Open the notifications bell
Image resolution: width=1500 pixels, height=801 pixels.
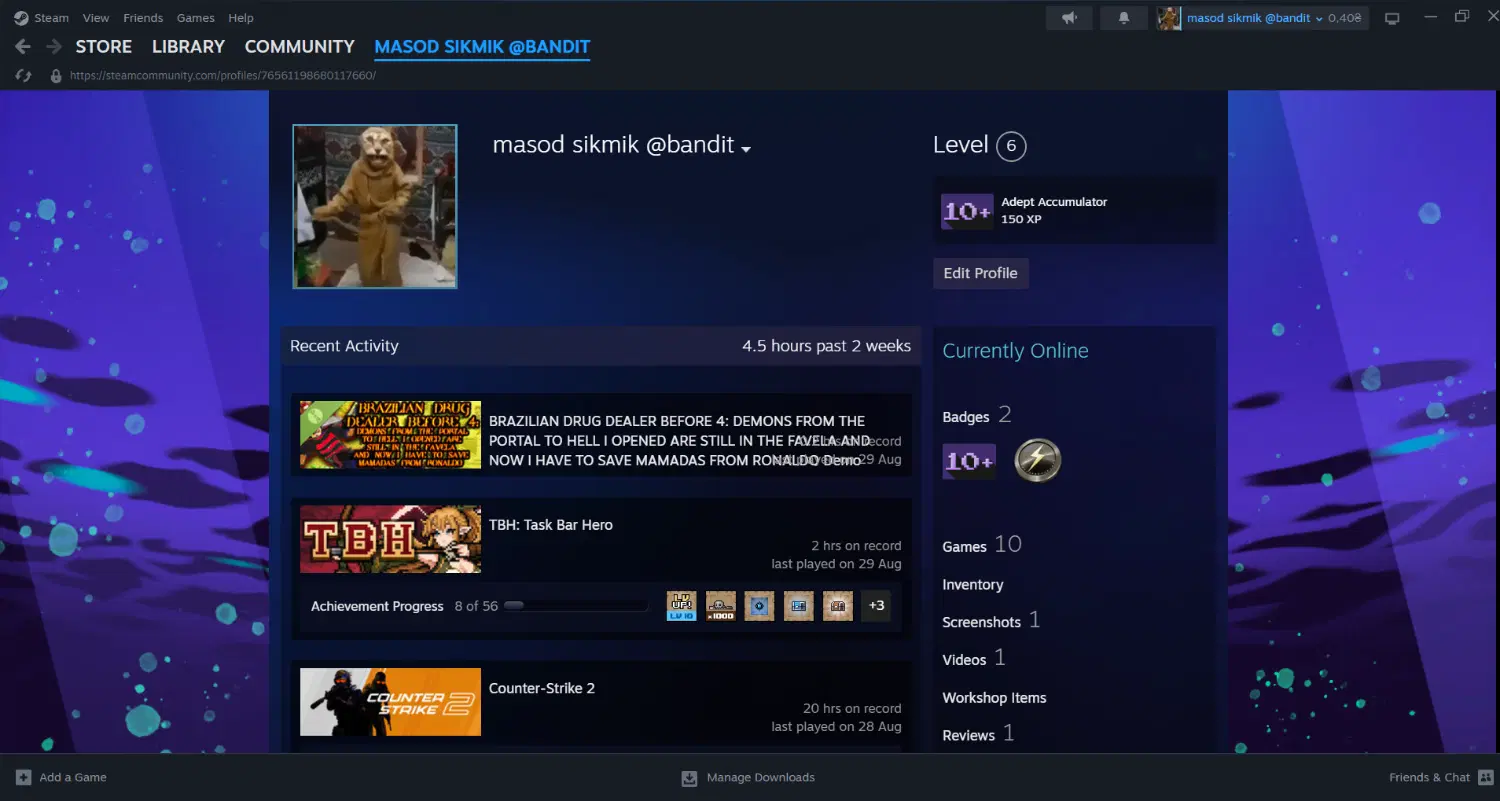(x=1124, y=18)
